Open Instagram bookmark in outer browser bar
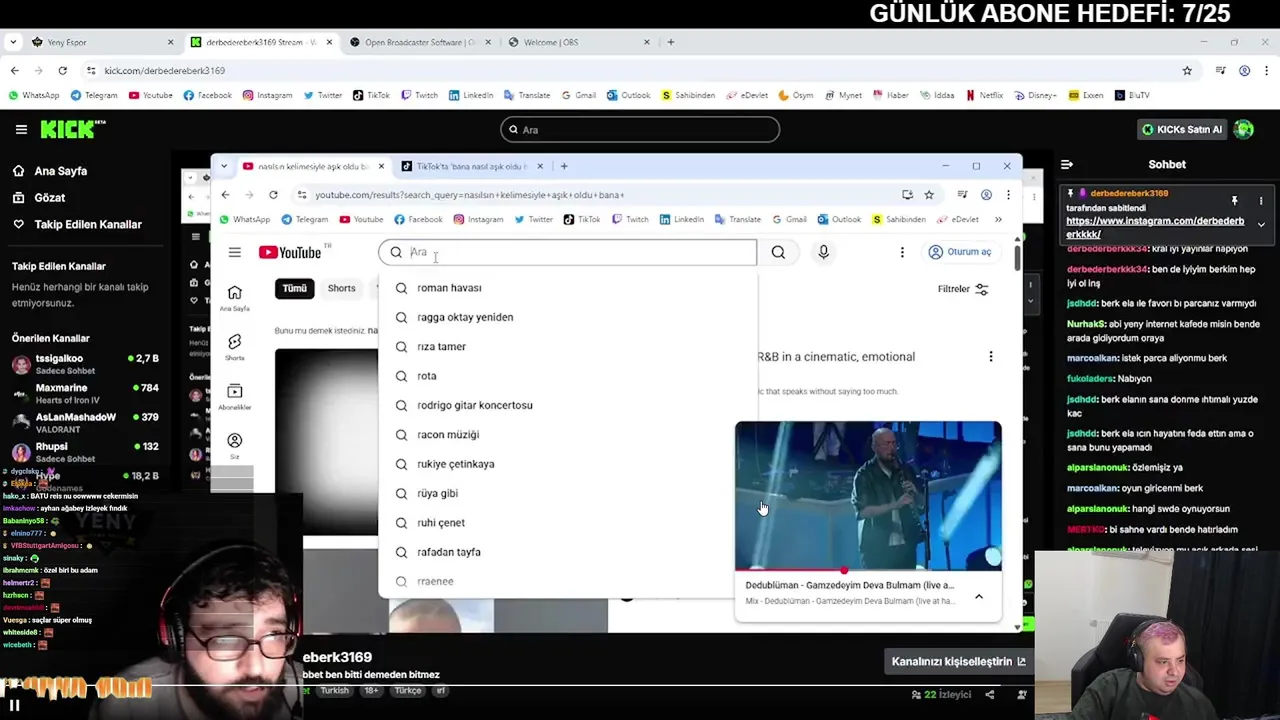Viewport: 1280px width, 720px height. point(267,95)
